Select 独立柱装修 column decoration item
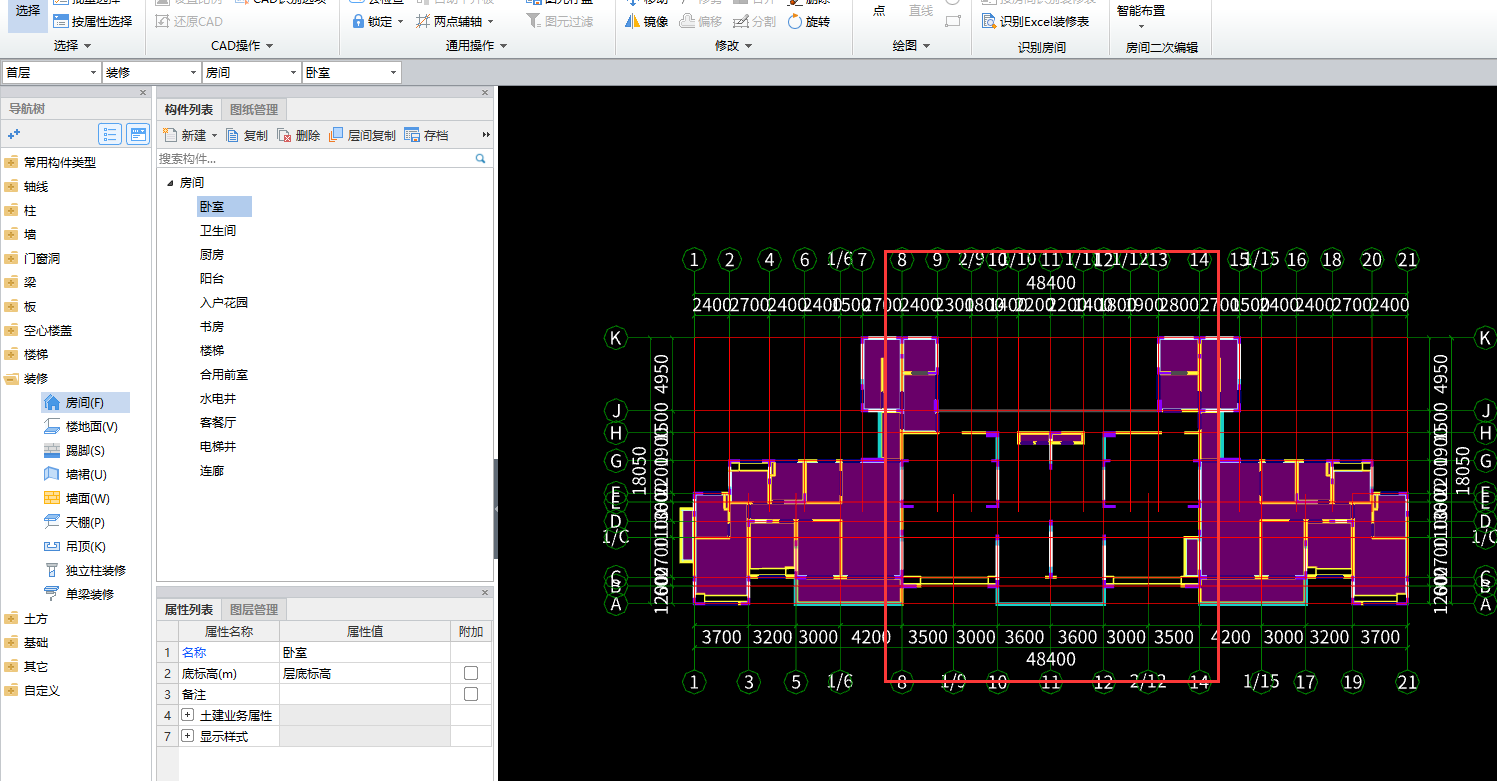The image size is (1497, 781). [x=85, y=570]
